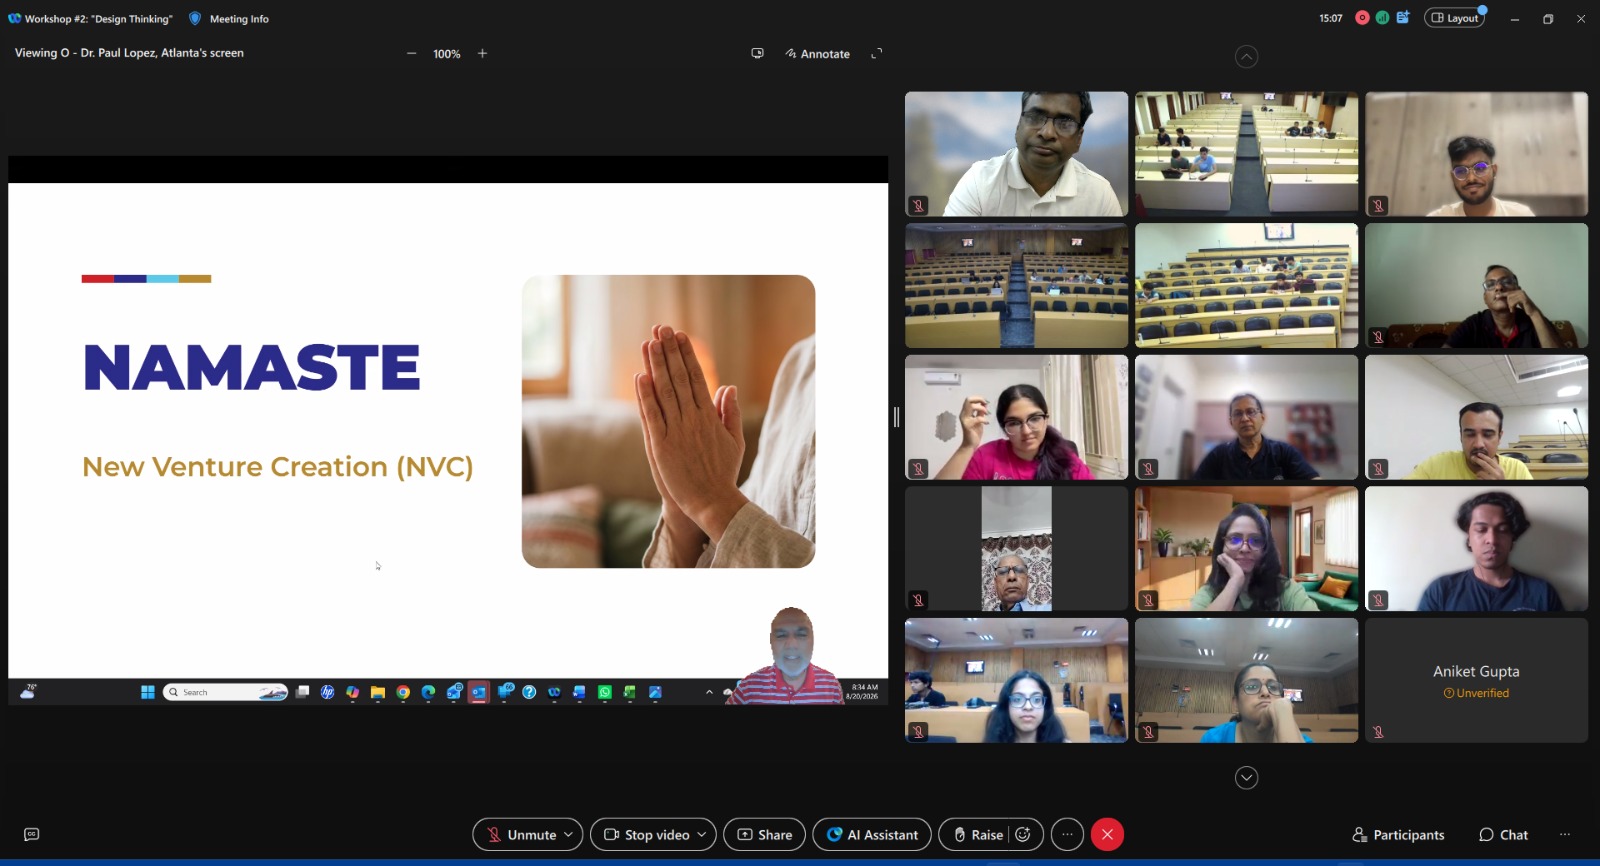Stop your video camera
The image size is (1600, 866).
tap(646, 834)
